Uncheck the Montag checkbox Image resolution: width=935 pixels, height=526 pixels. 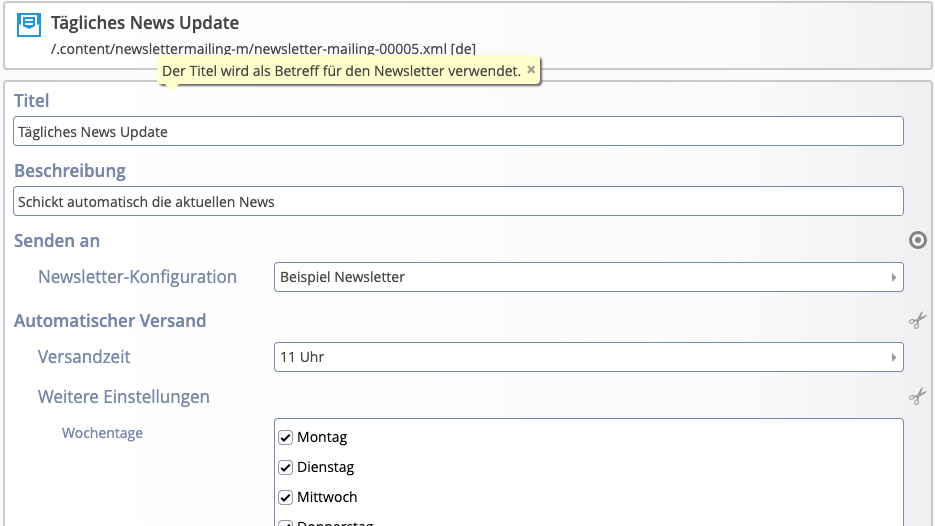[x=285, y=438]
